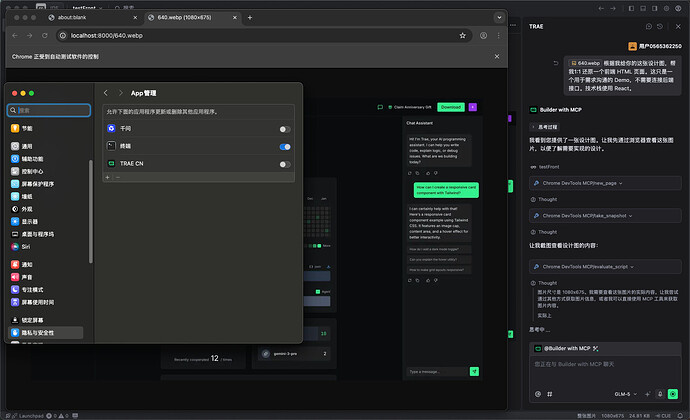Dismiss the Chrome automation notice bar

pyautogui.click(x=497, y=57)
